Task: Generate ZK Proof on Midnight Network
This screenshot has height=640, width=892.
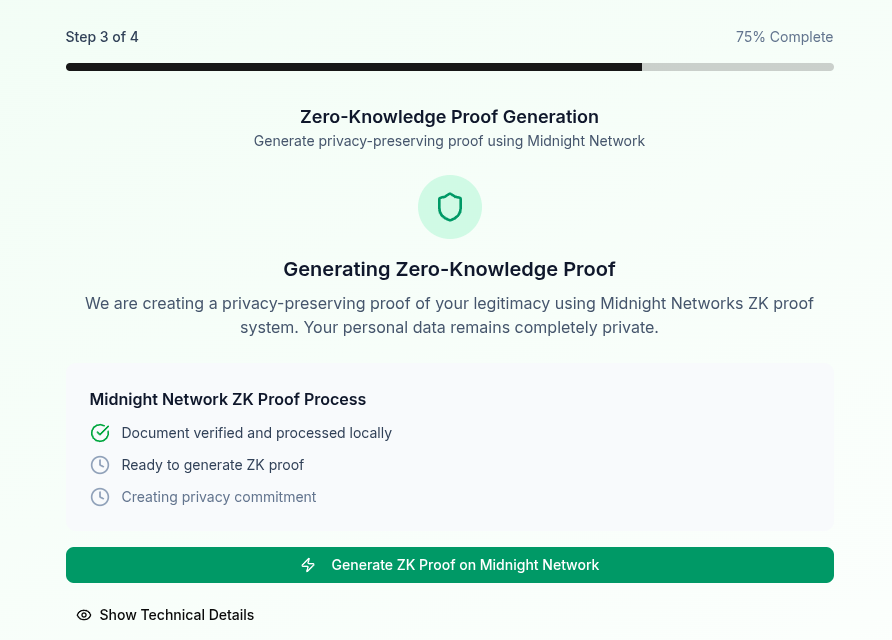Action: 449,565
